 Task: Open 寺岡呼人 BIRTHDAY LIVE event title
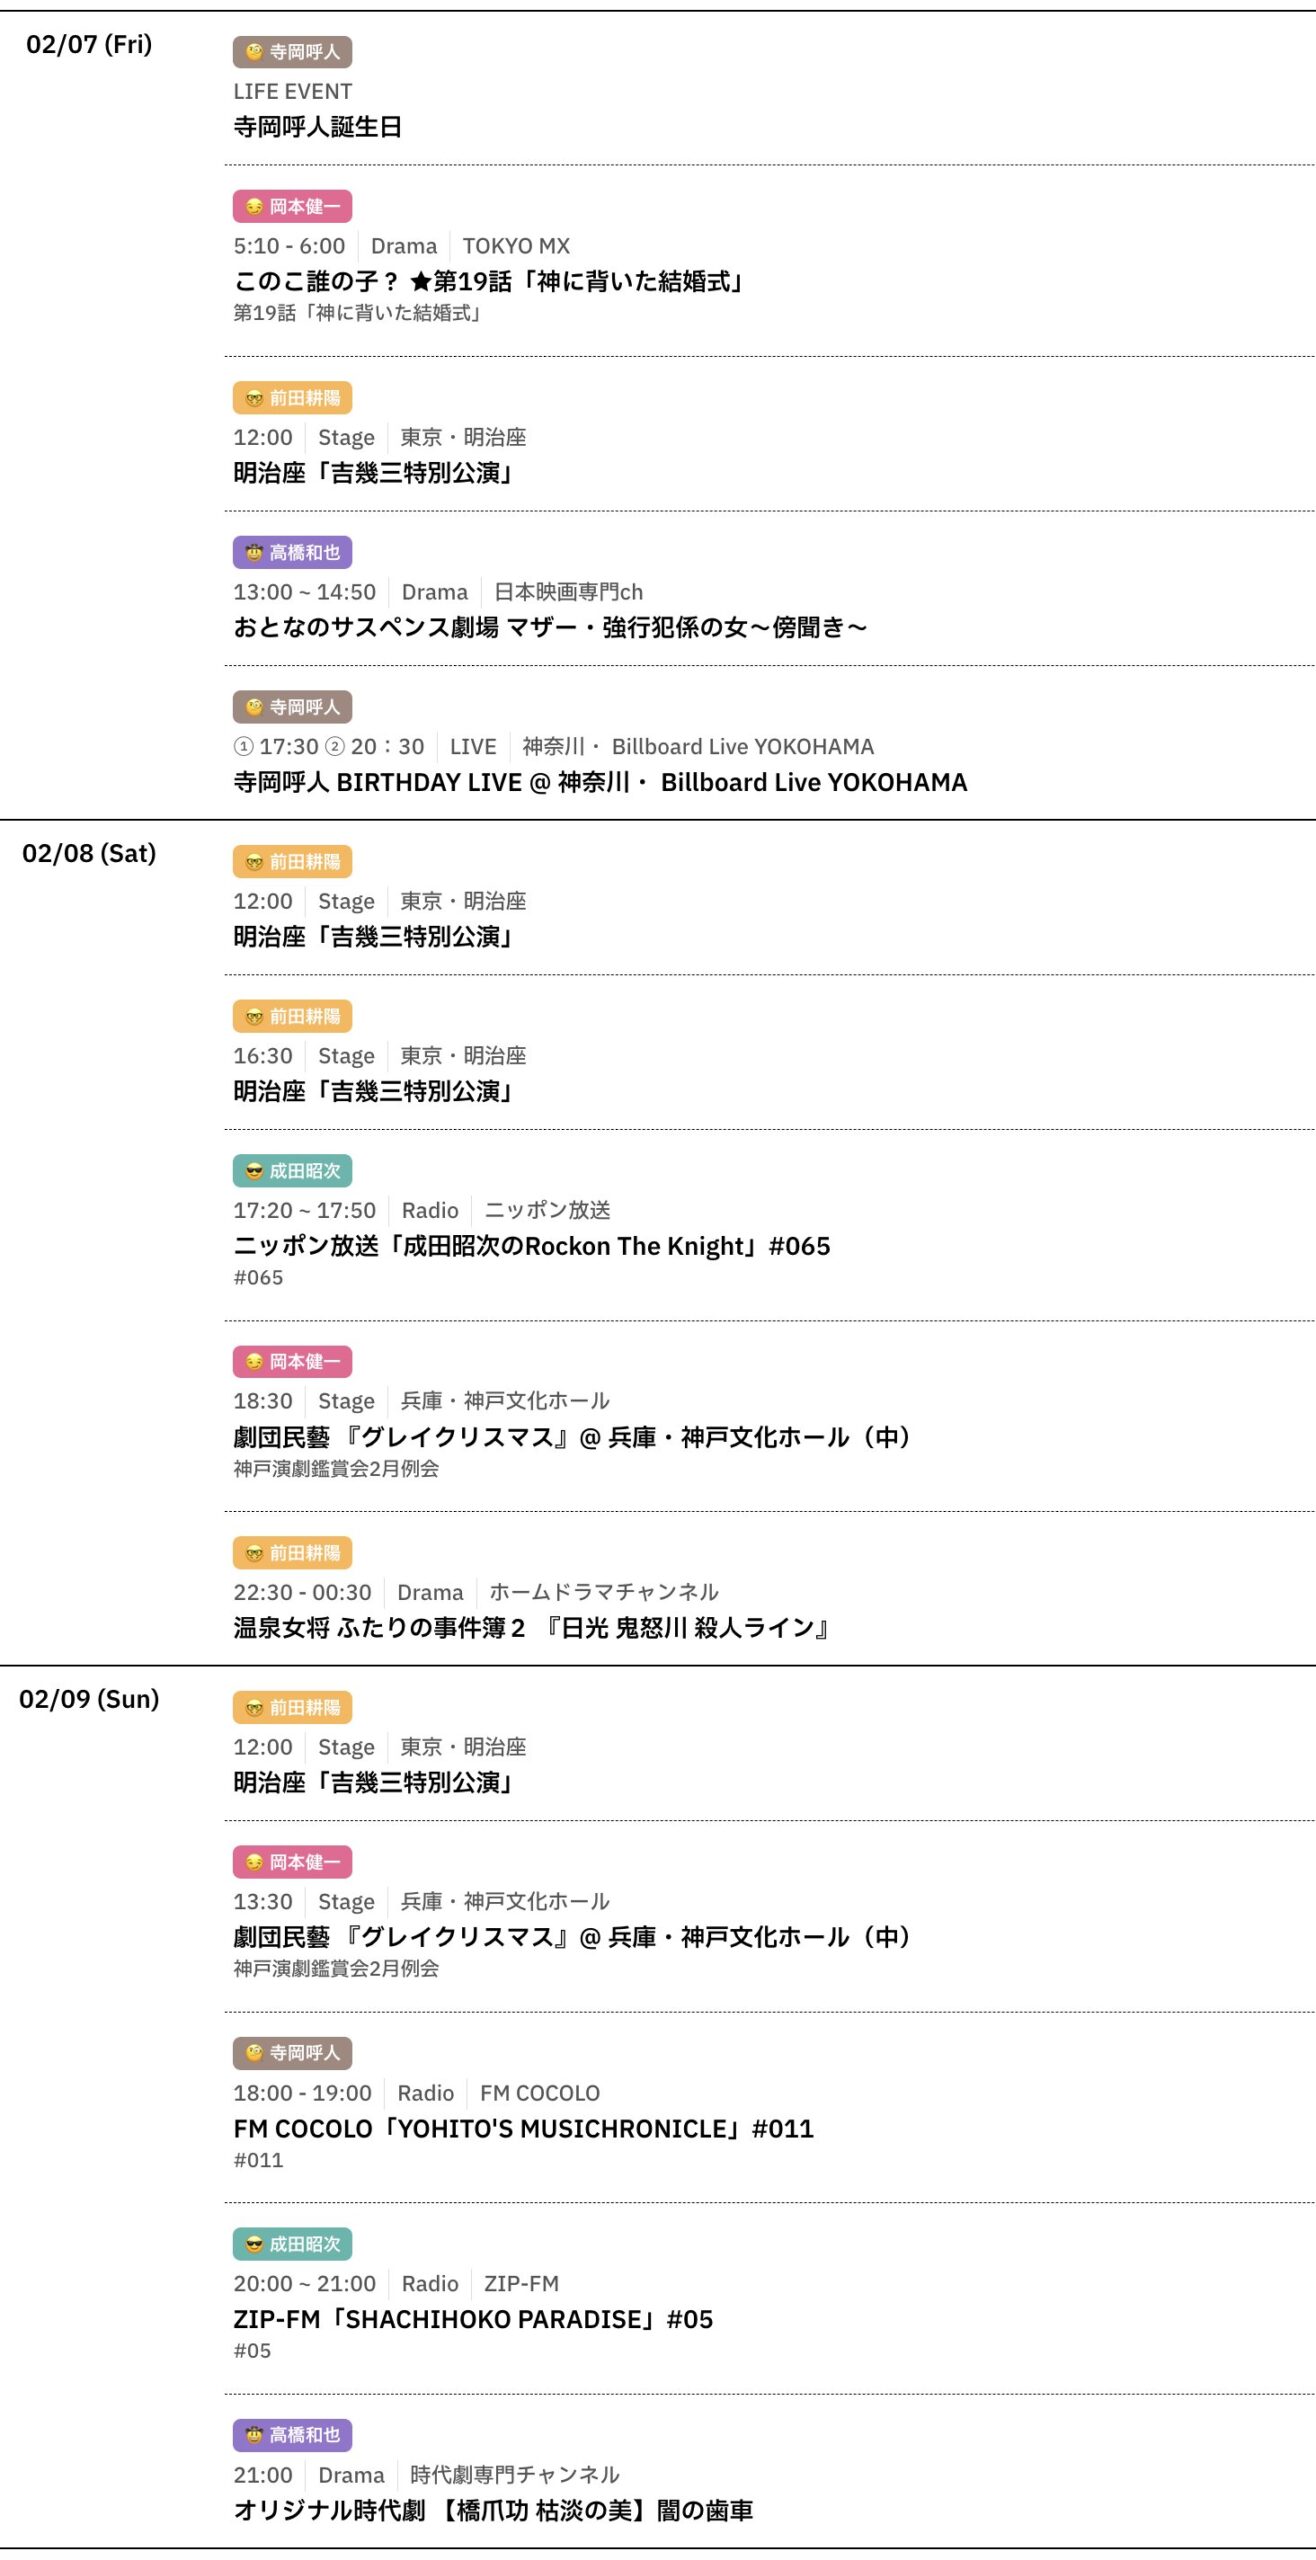(600, 783)
